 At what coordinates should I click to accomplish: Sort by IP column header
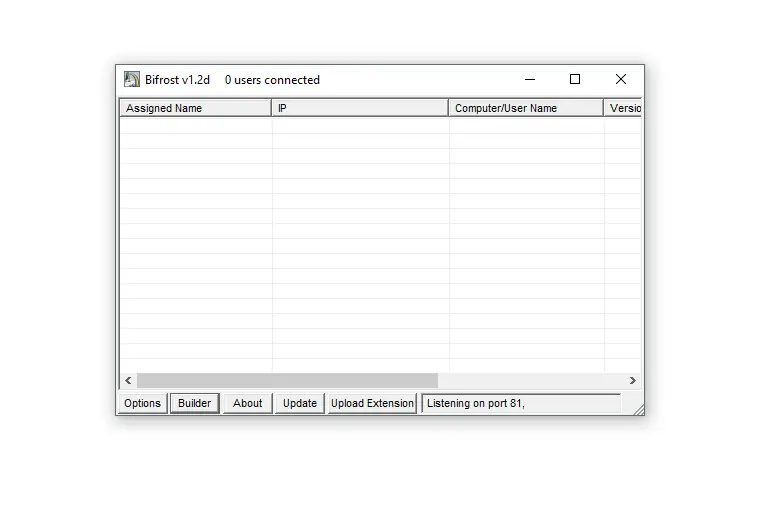click(360, 108)
